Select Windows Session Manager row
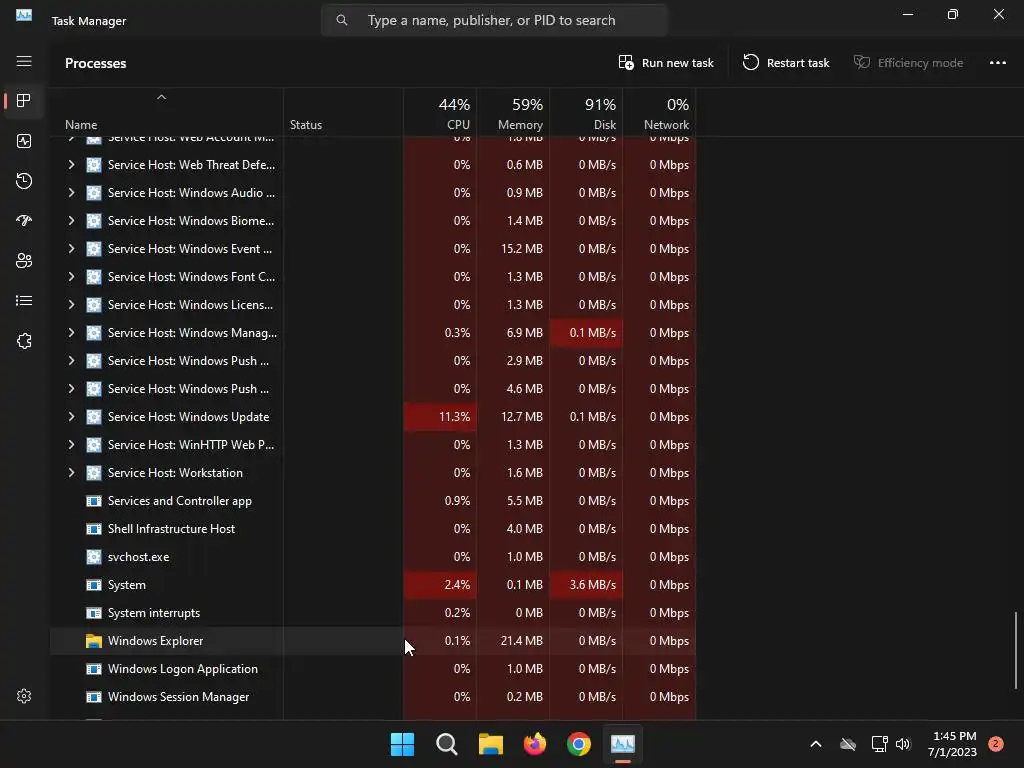Screen dimensions: 1024x768 pos(373,697)
